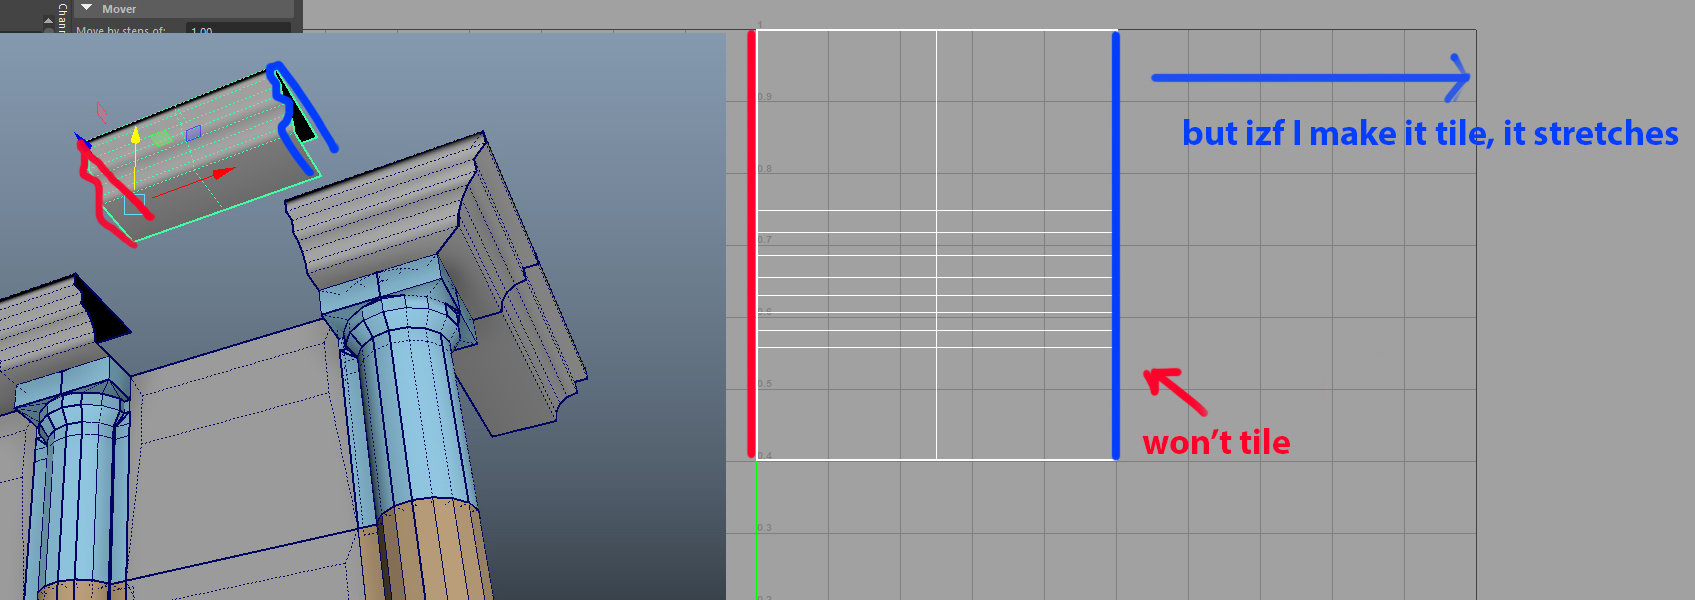Click the 0.5 grid label in UV editor
The height and width of the screenshot is (600, 1695).
point(765,384)
